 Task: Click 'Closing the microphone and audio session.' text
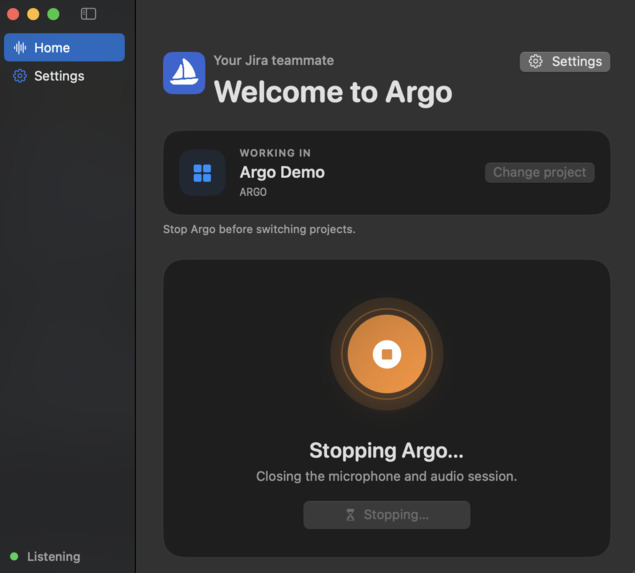tap(386, 476)
